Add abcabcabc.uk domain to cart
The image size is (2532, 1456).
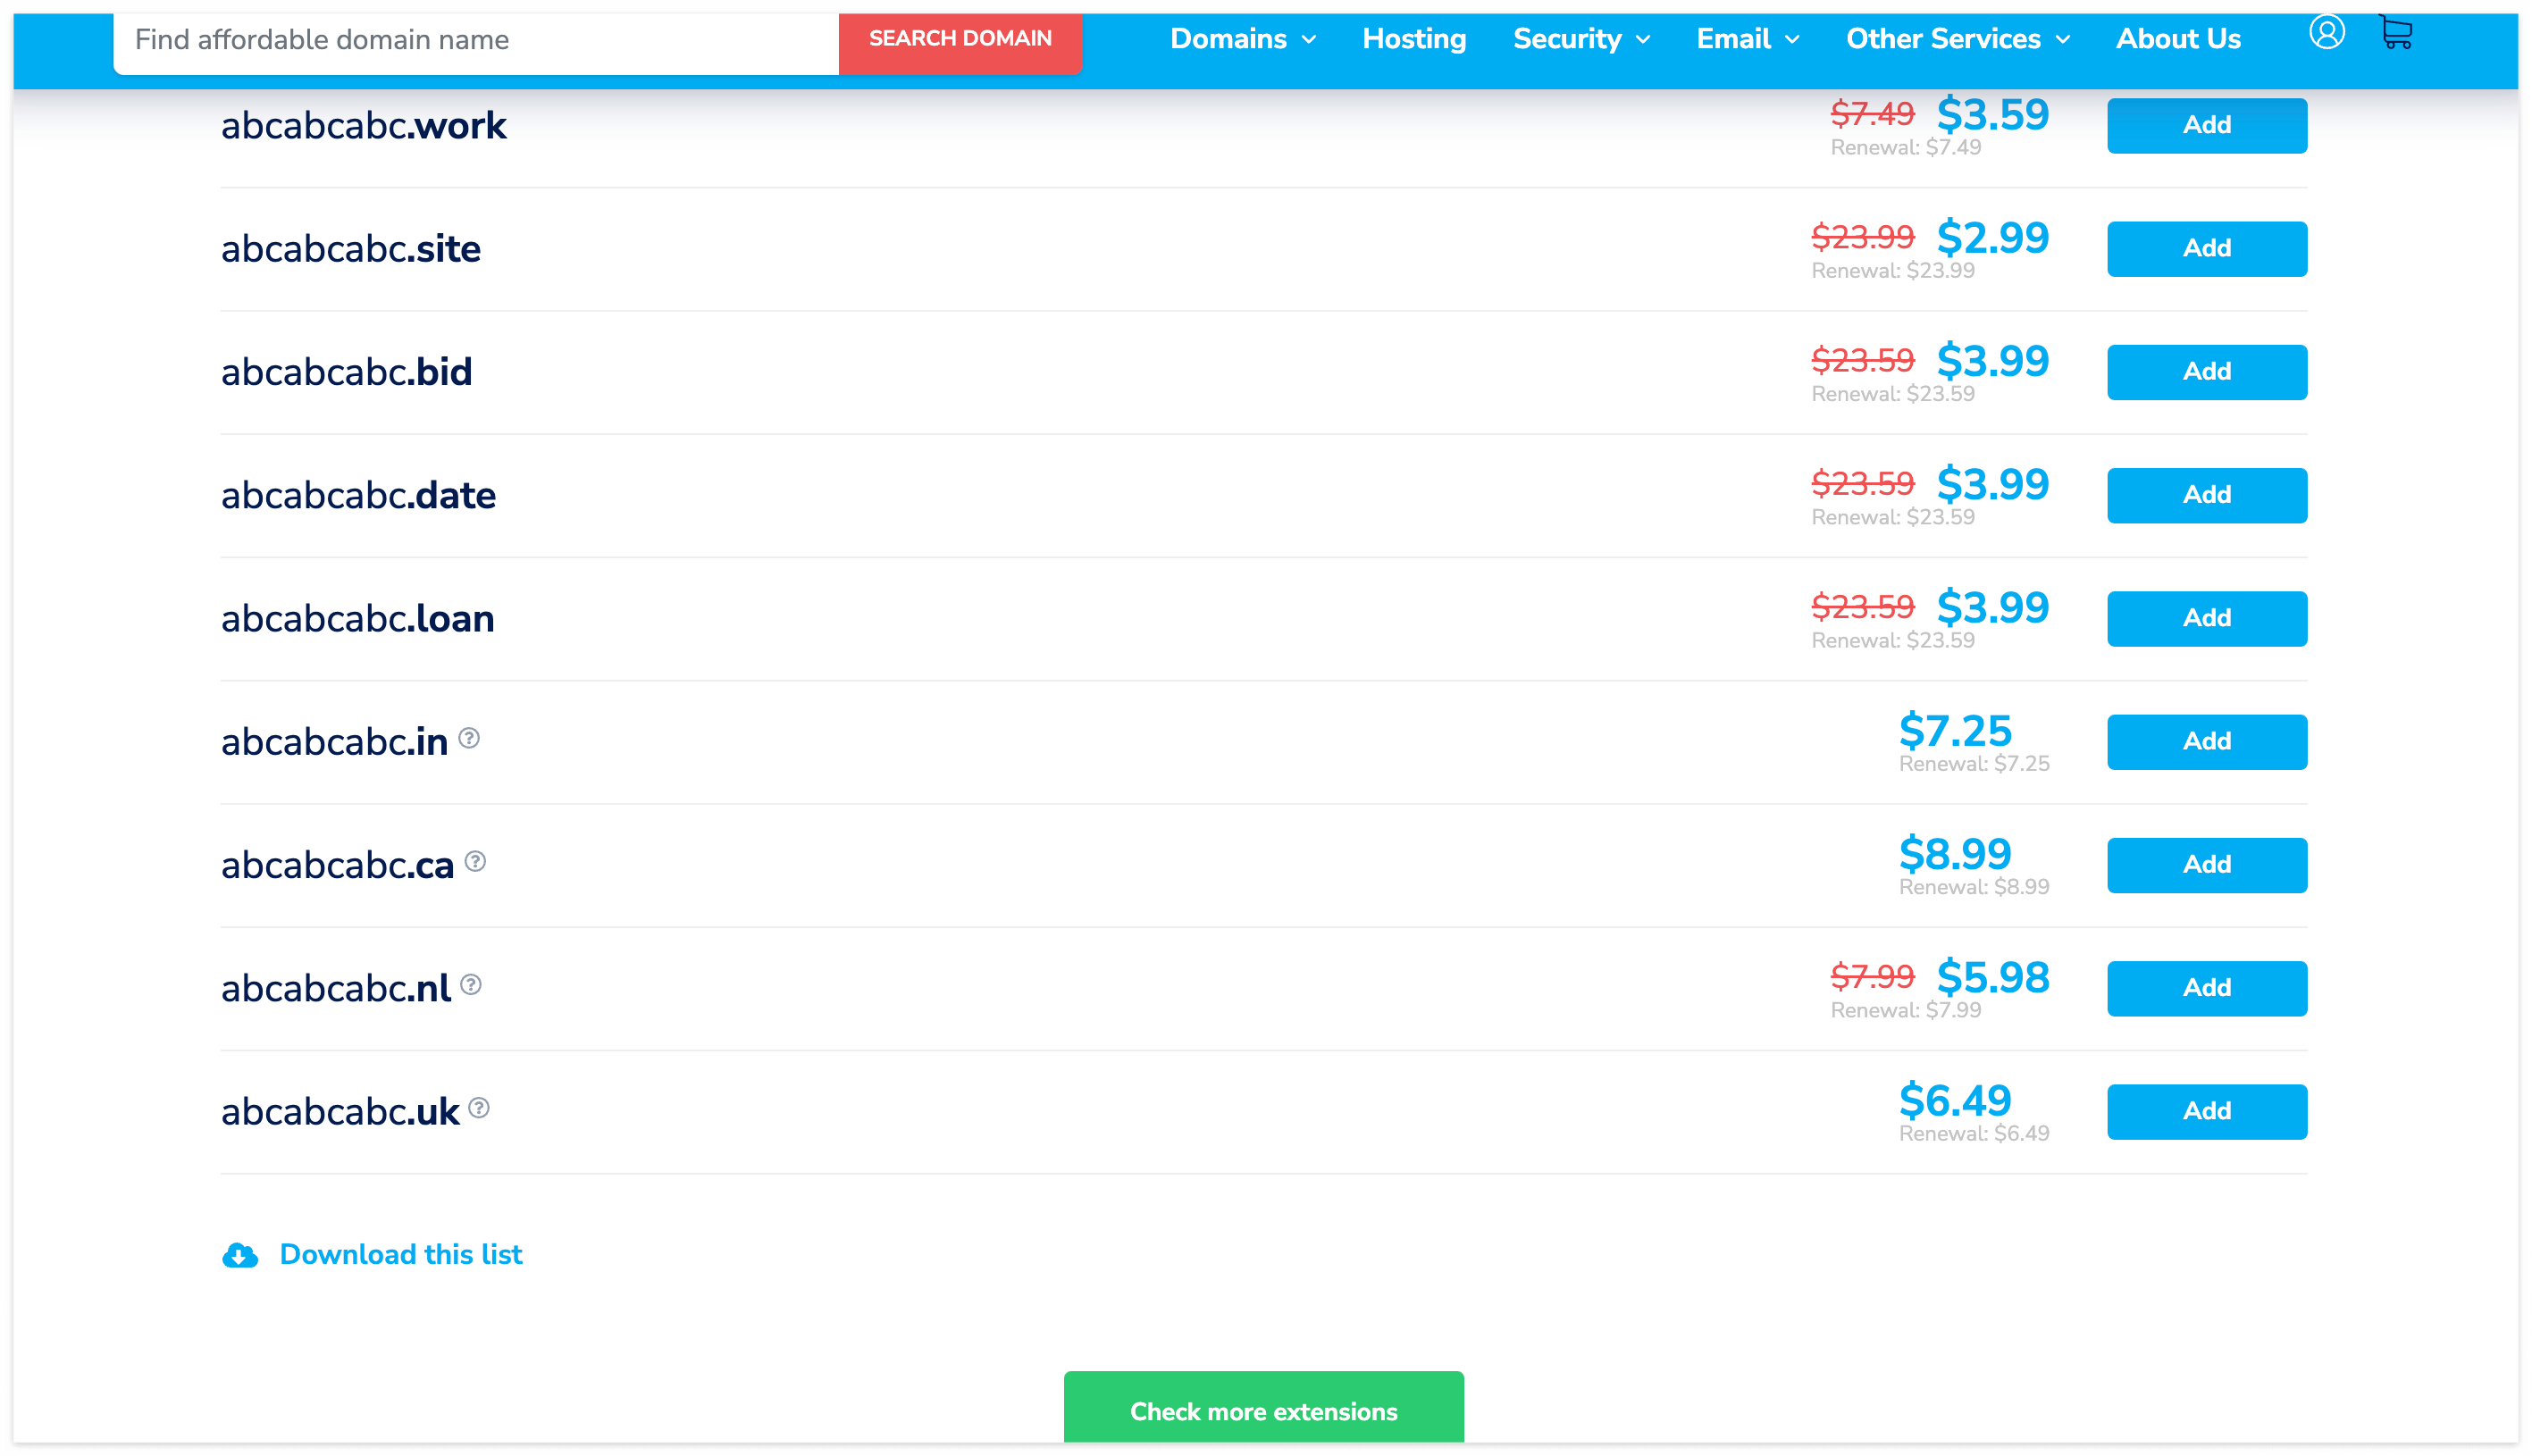tap(2206, 1111)
